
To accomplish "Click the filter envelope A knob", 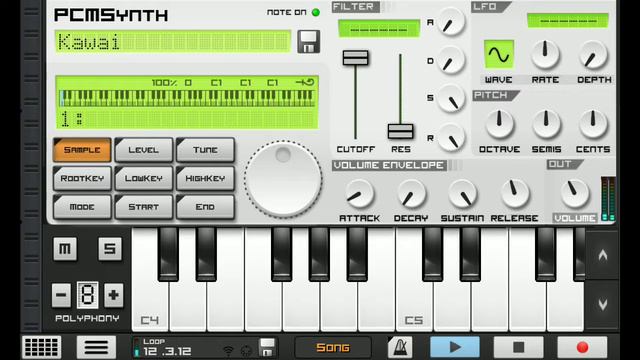I will click(451, 22).
